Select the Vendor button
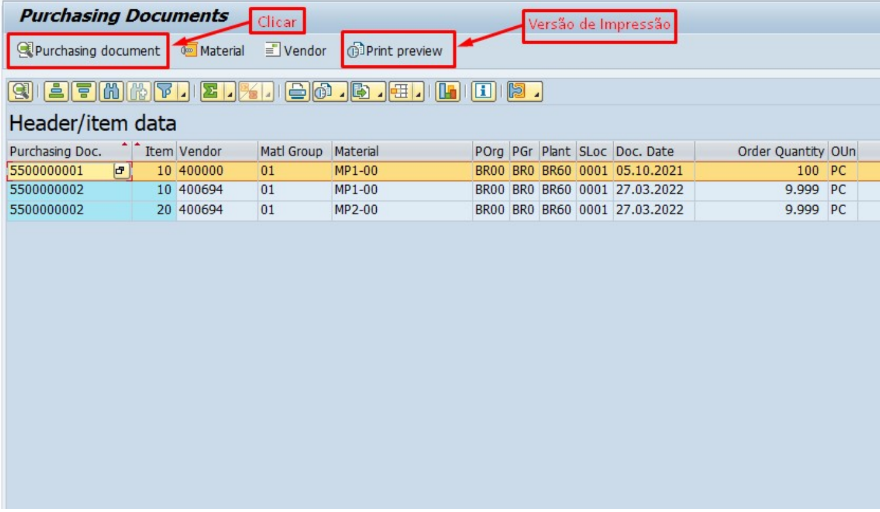The width and height of the screenshot is (880, 512). 296,51
